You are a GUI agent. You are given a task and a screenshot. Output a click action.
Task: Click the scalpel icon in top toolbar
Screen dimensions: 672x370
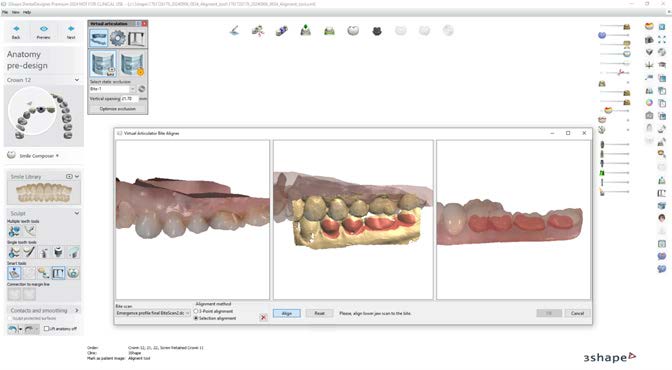[x=234, y=30]
